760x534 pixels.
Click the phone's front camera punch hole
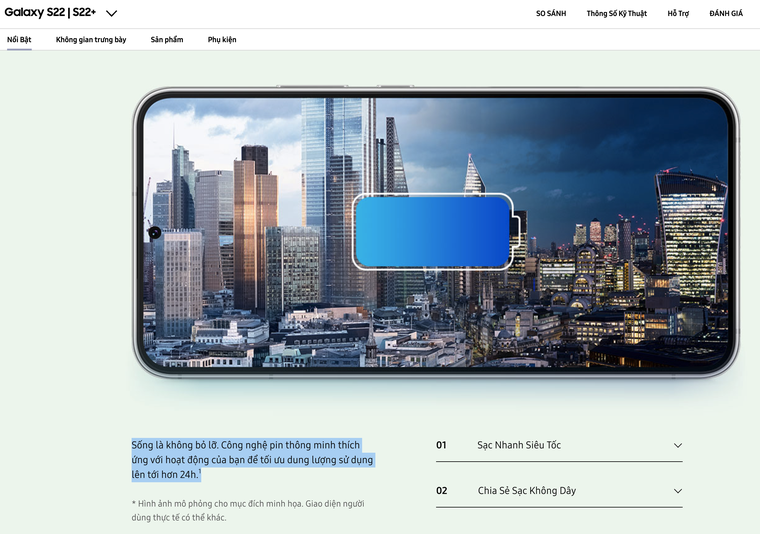coord(154,232)
